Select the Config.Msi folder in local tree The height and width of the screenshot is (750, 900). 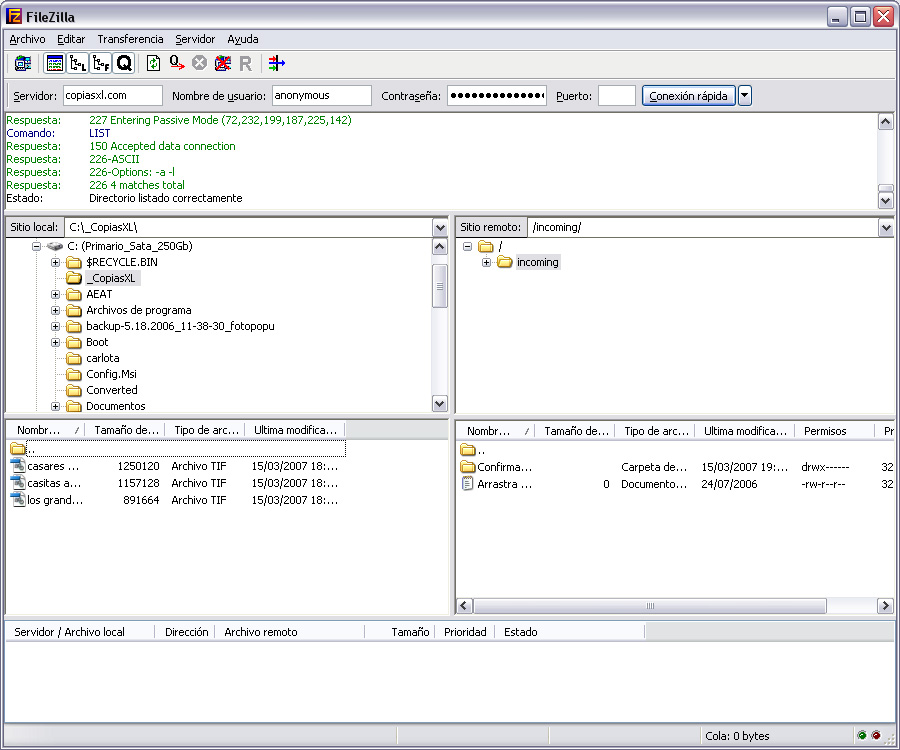(111, 374)
